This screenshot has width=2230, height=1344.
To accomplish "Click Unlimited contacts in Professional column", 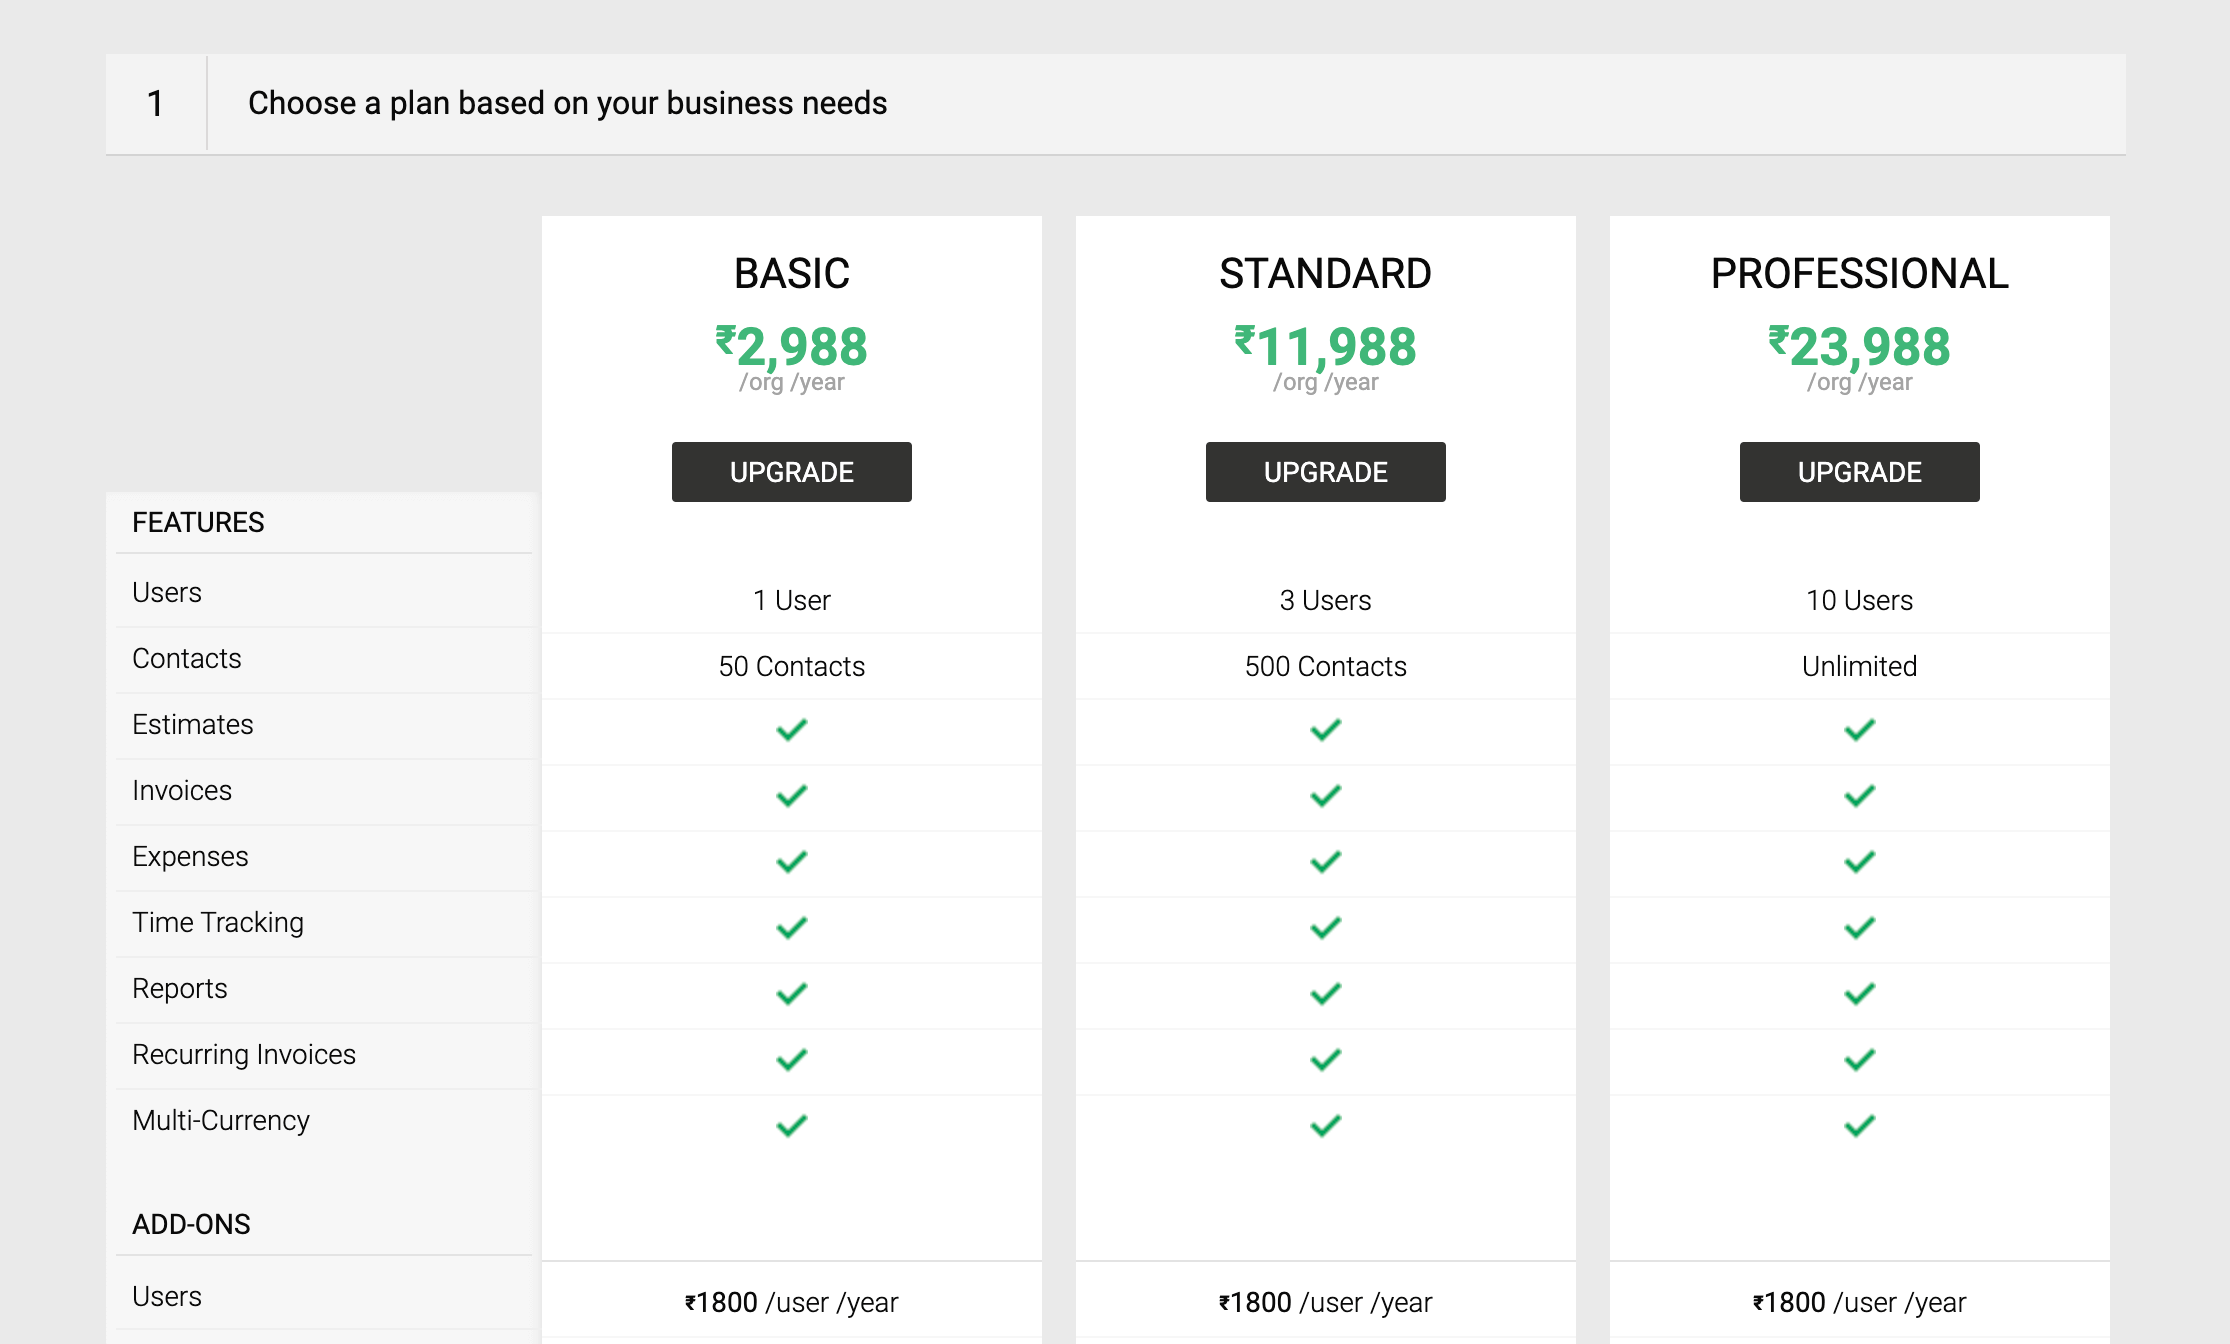I will click(1859, 666).
